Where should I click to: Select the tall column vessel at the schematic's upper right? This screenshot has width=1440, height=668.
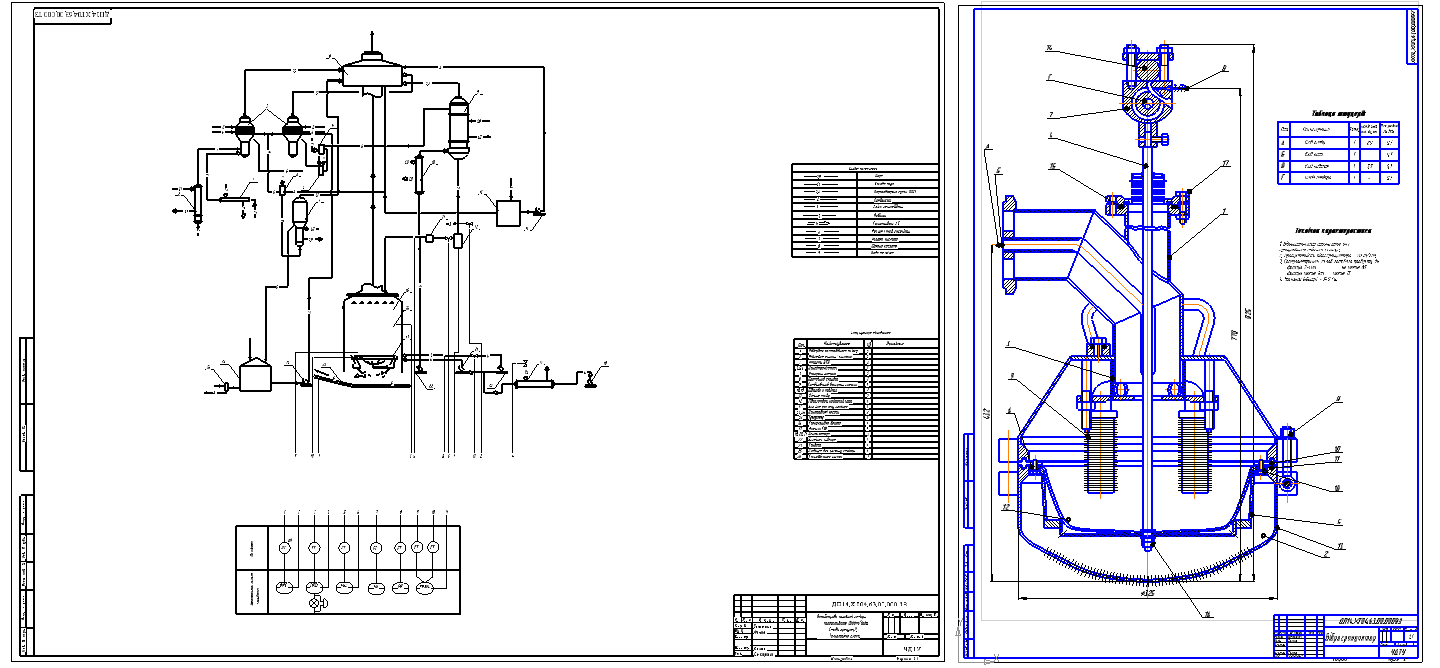[459, 126]
